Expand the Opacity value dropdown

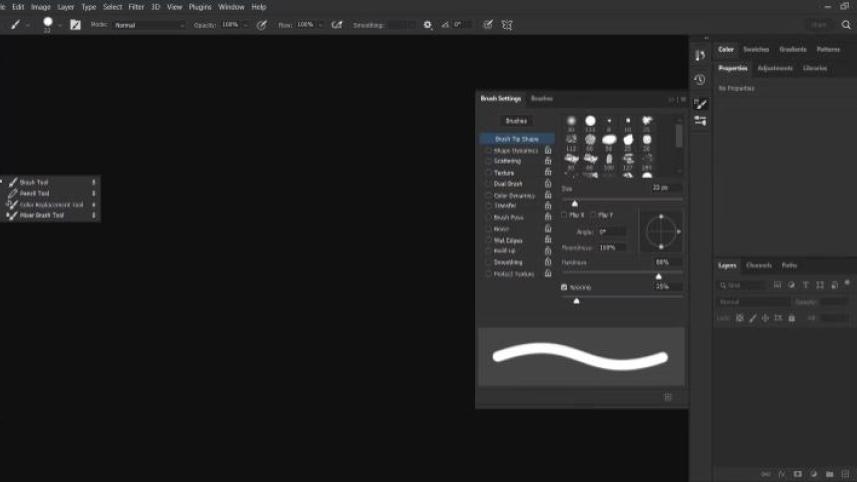click(x=246, y=24)
